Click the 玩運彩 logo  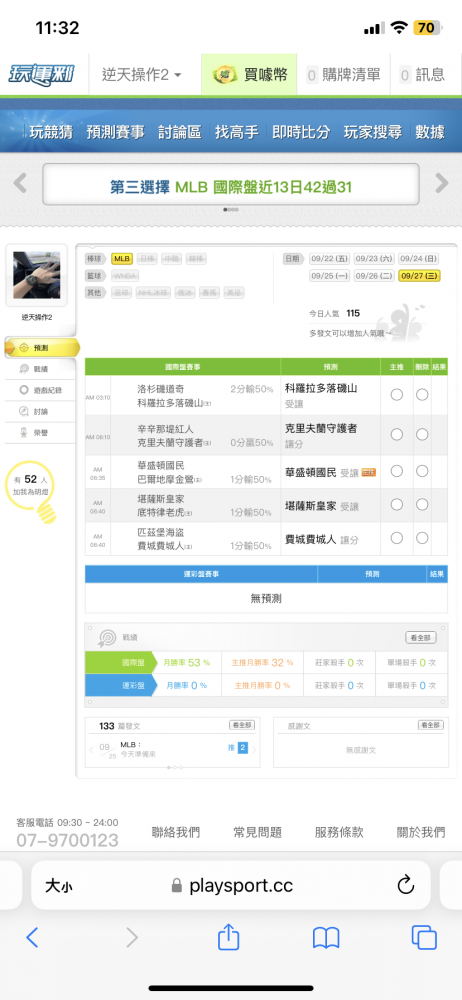pos(41,75)
